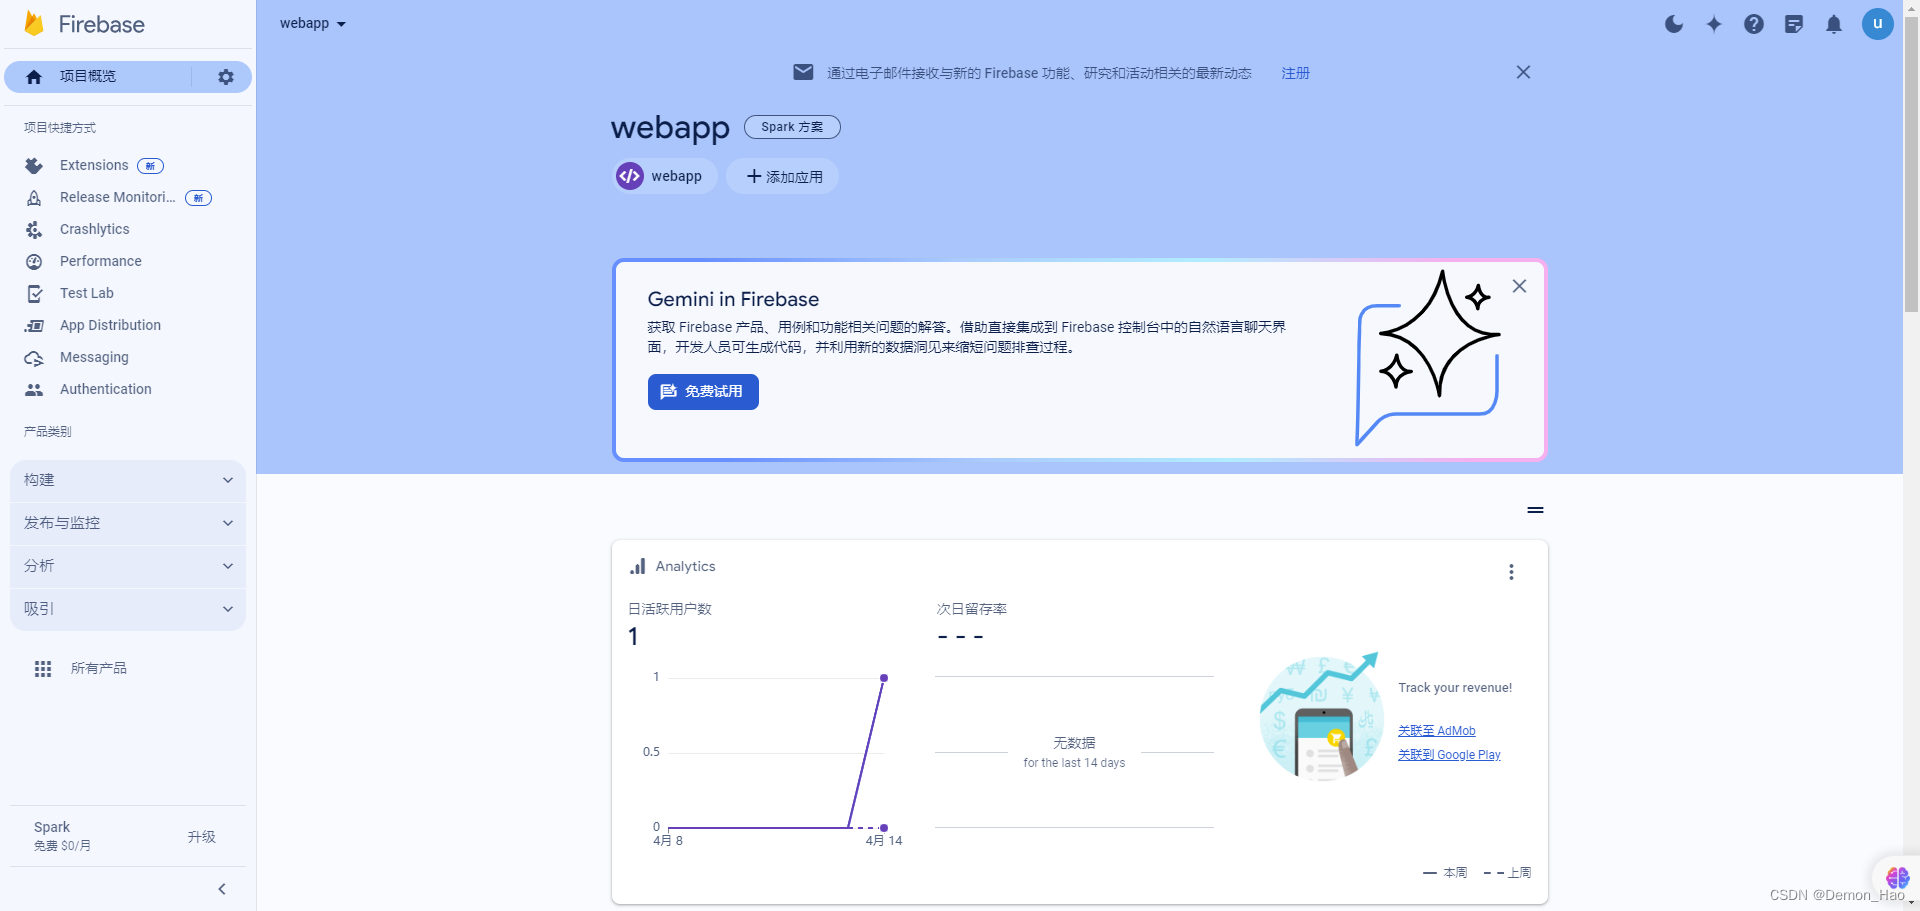Open Crashlytics in the sidebar

95,229
